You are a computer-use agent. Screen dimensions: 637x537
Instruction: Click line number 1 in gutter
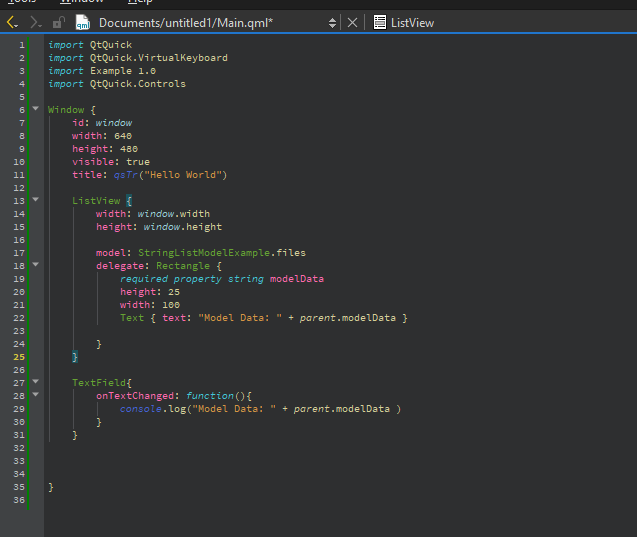click(22, 45)
